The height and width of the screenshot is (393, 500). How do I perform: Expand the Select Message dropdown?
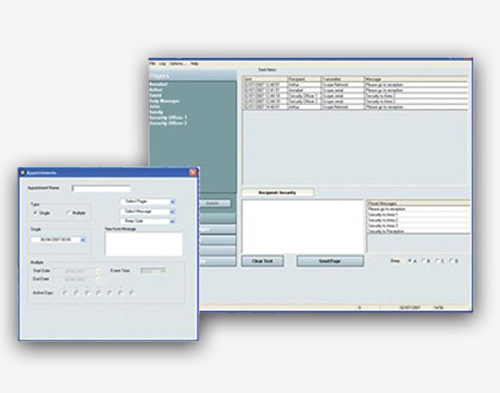tap(172, 212)
